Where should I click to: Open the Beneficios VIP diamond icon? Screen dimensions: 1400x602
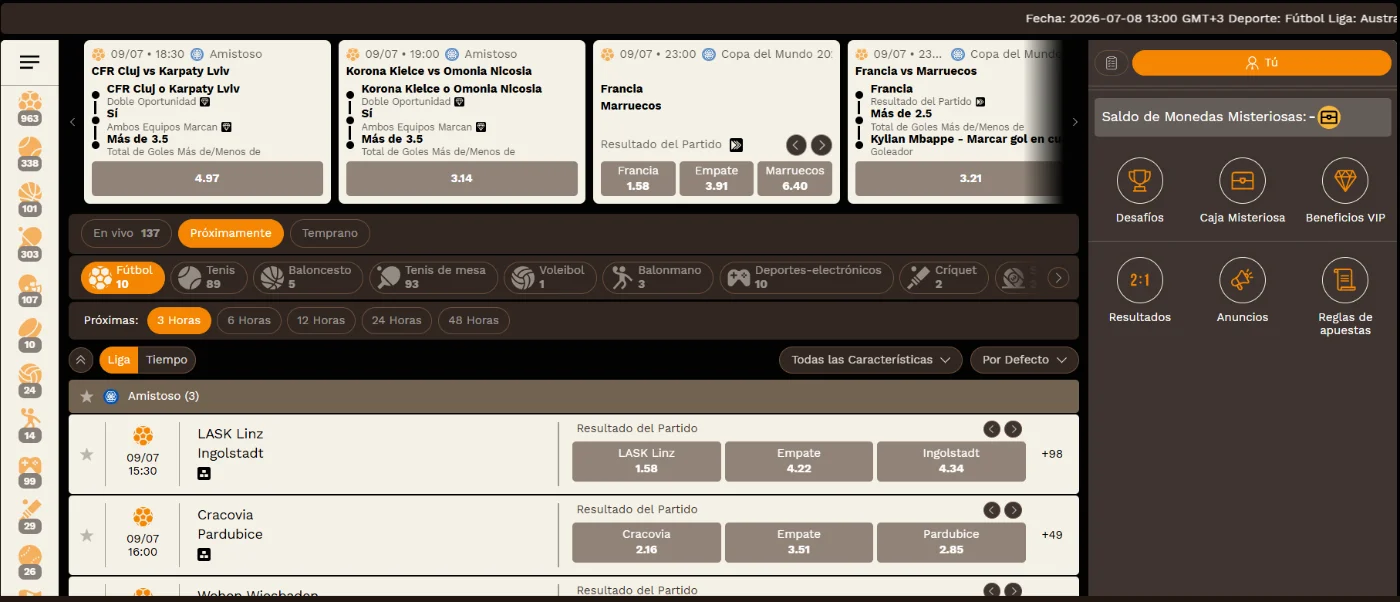click(x=1345, y=181)
